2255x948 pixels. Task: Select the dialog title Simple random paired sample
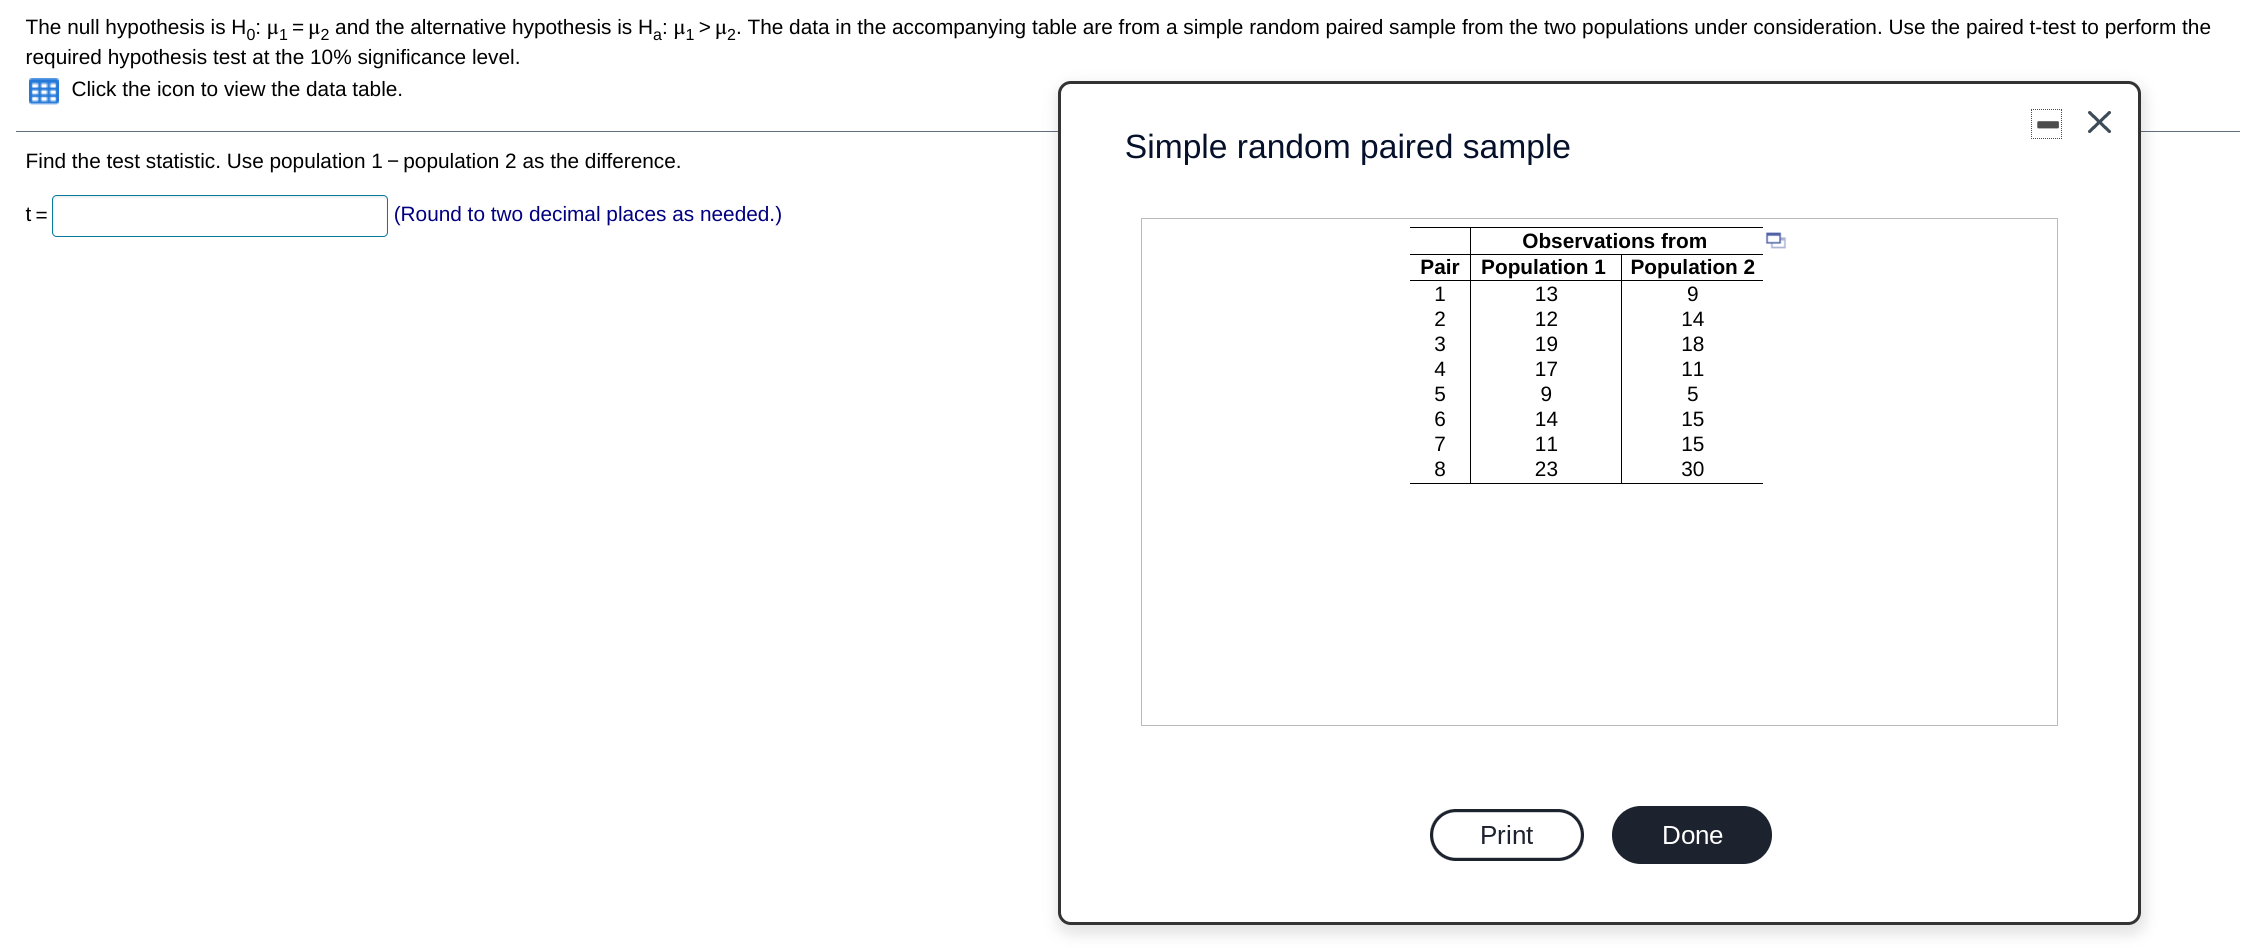click(x=1347, y=146)
